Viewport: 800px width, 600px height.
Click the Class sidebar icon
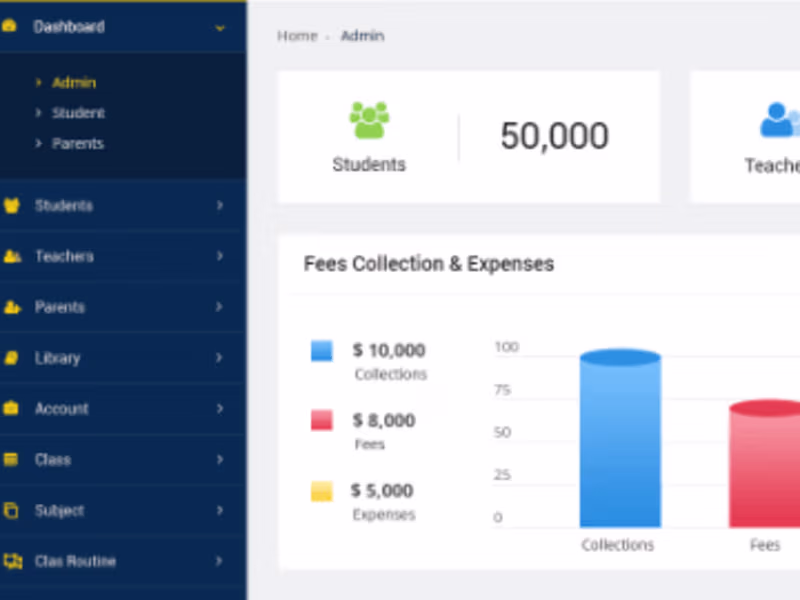[x=11, y=459]
